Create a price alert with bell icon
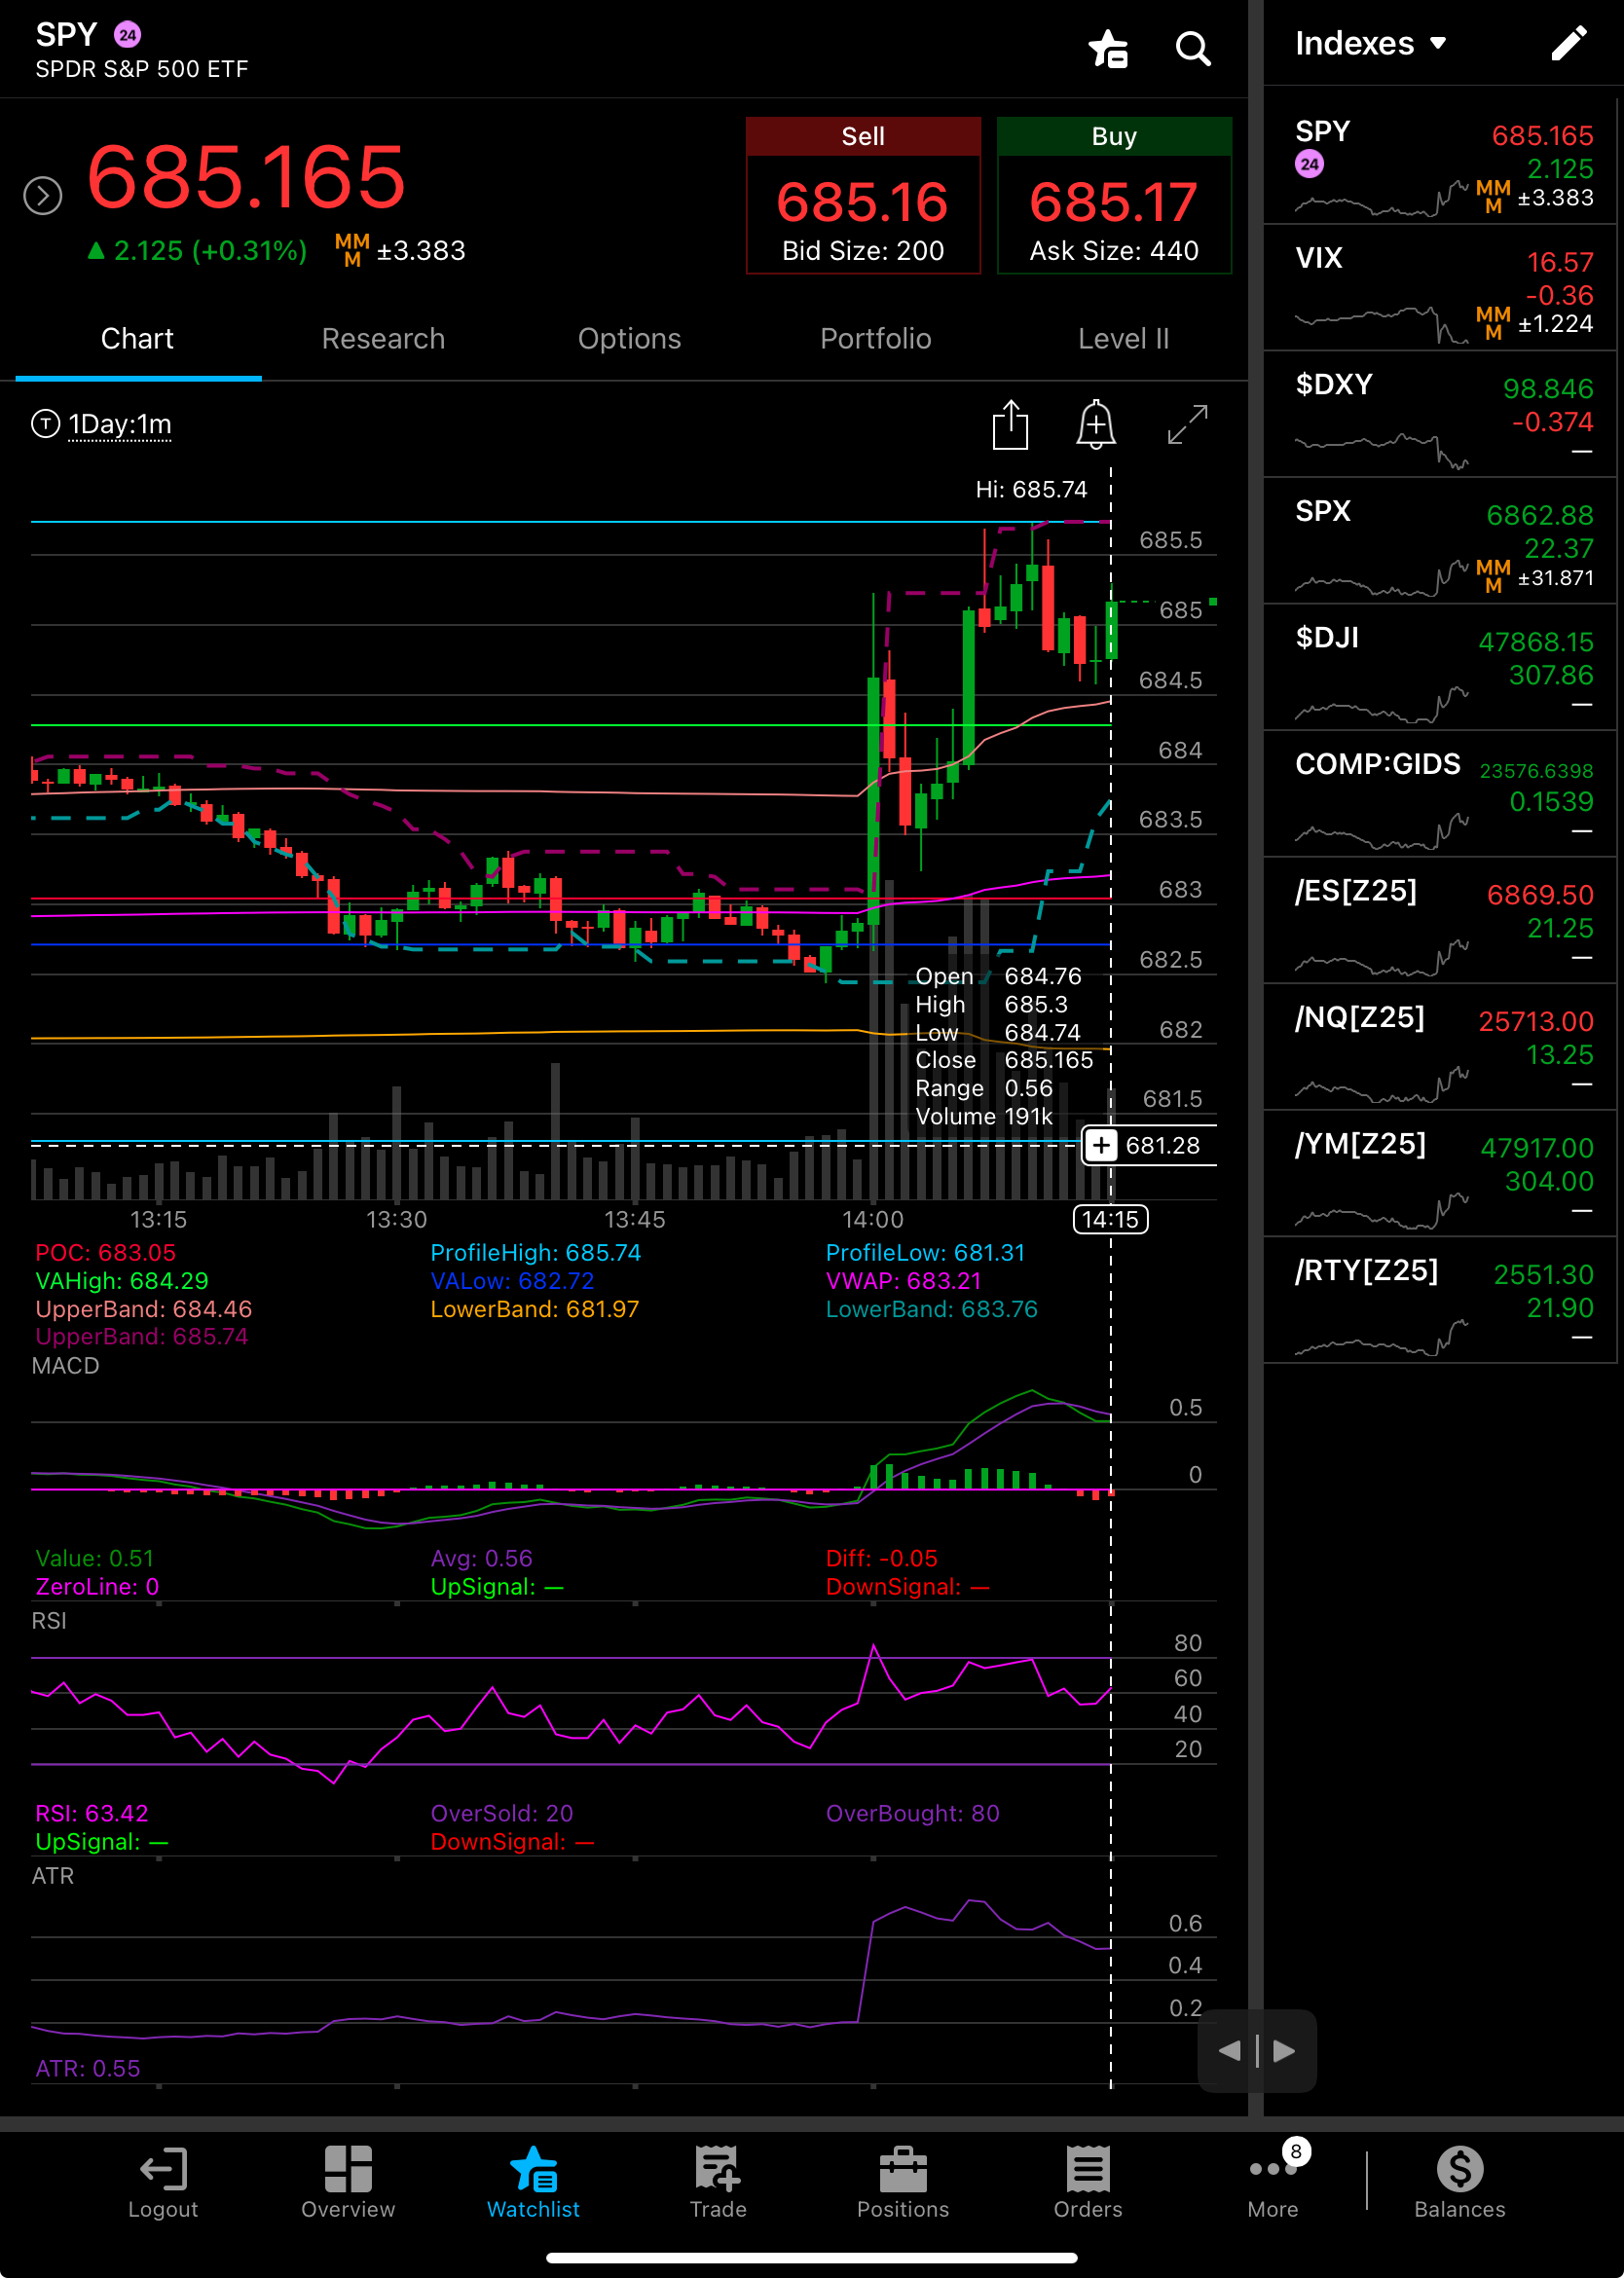1624x2278 pixels. [x=1096, y=424]
